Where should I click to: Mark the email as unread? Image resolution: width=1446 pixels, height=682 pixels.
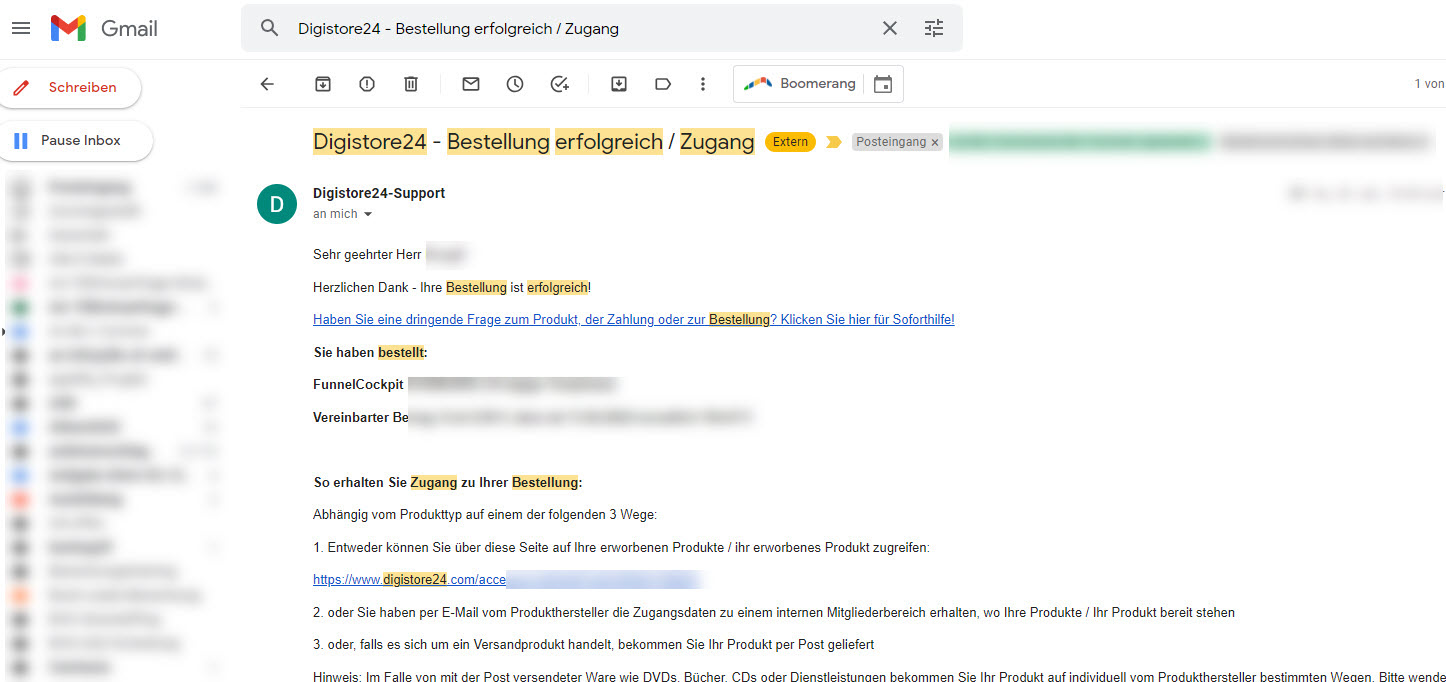(471, 84)
